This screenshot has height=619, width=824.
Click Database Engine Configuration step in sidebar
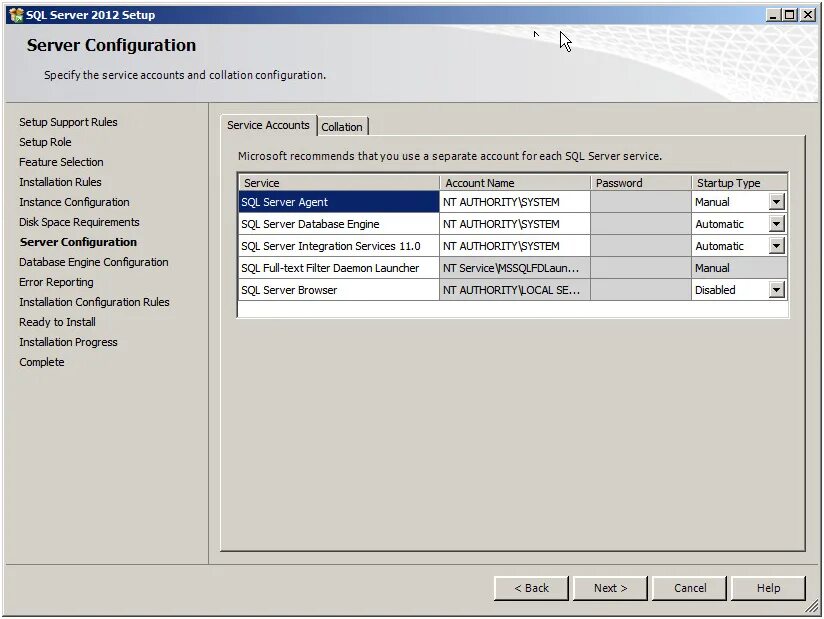[x=94, y=262]
